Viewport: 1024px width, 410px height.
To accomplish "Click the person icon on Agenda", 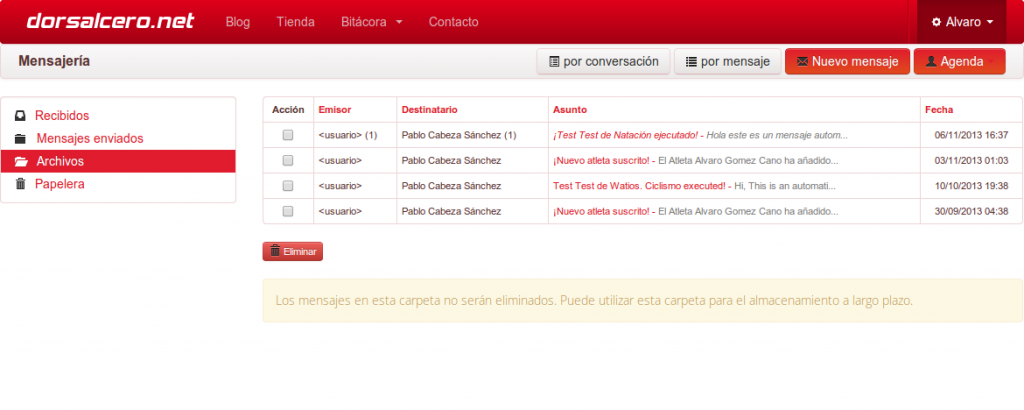I will [931, 61].
